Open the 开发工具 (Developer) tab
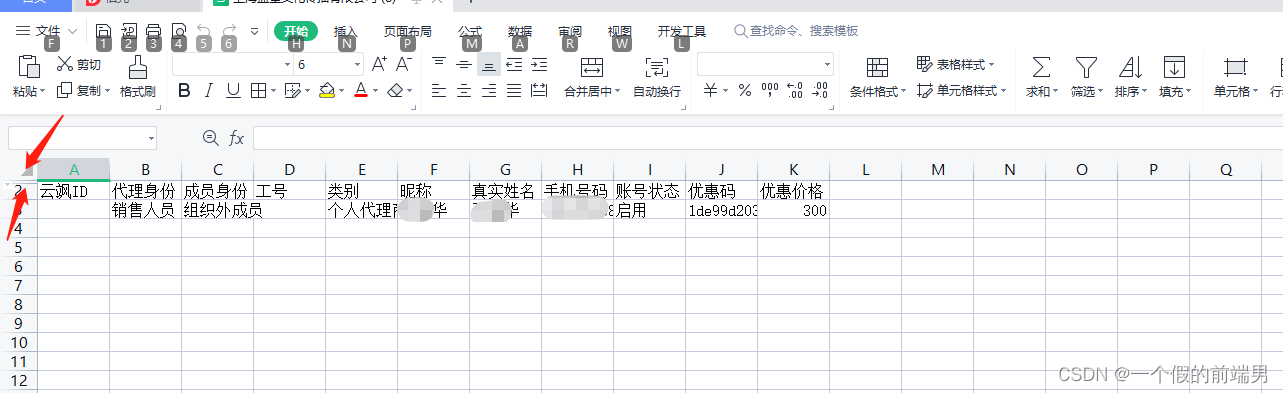Image resolution: width=1283 pixels, height=393 pixels. tap(682, 31)
